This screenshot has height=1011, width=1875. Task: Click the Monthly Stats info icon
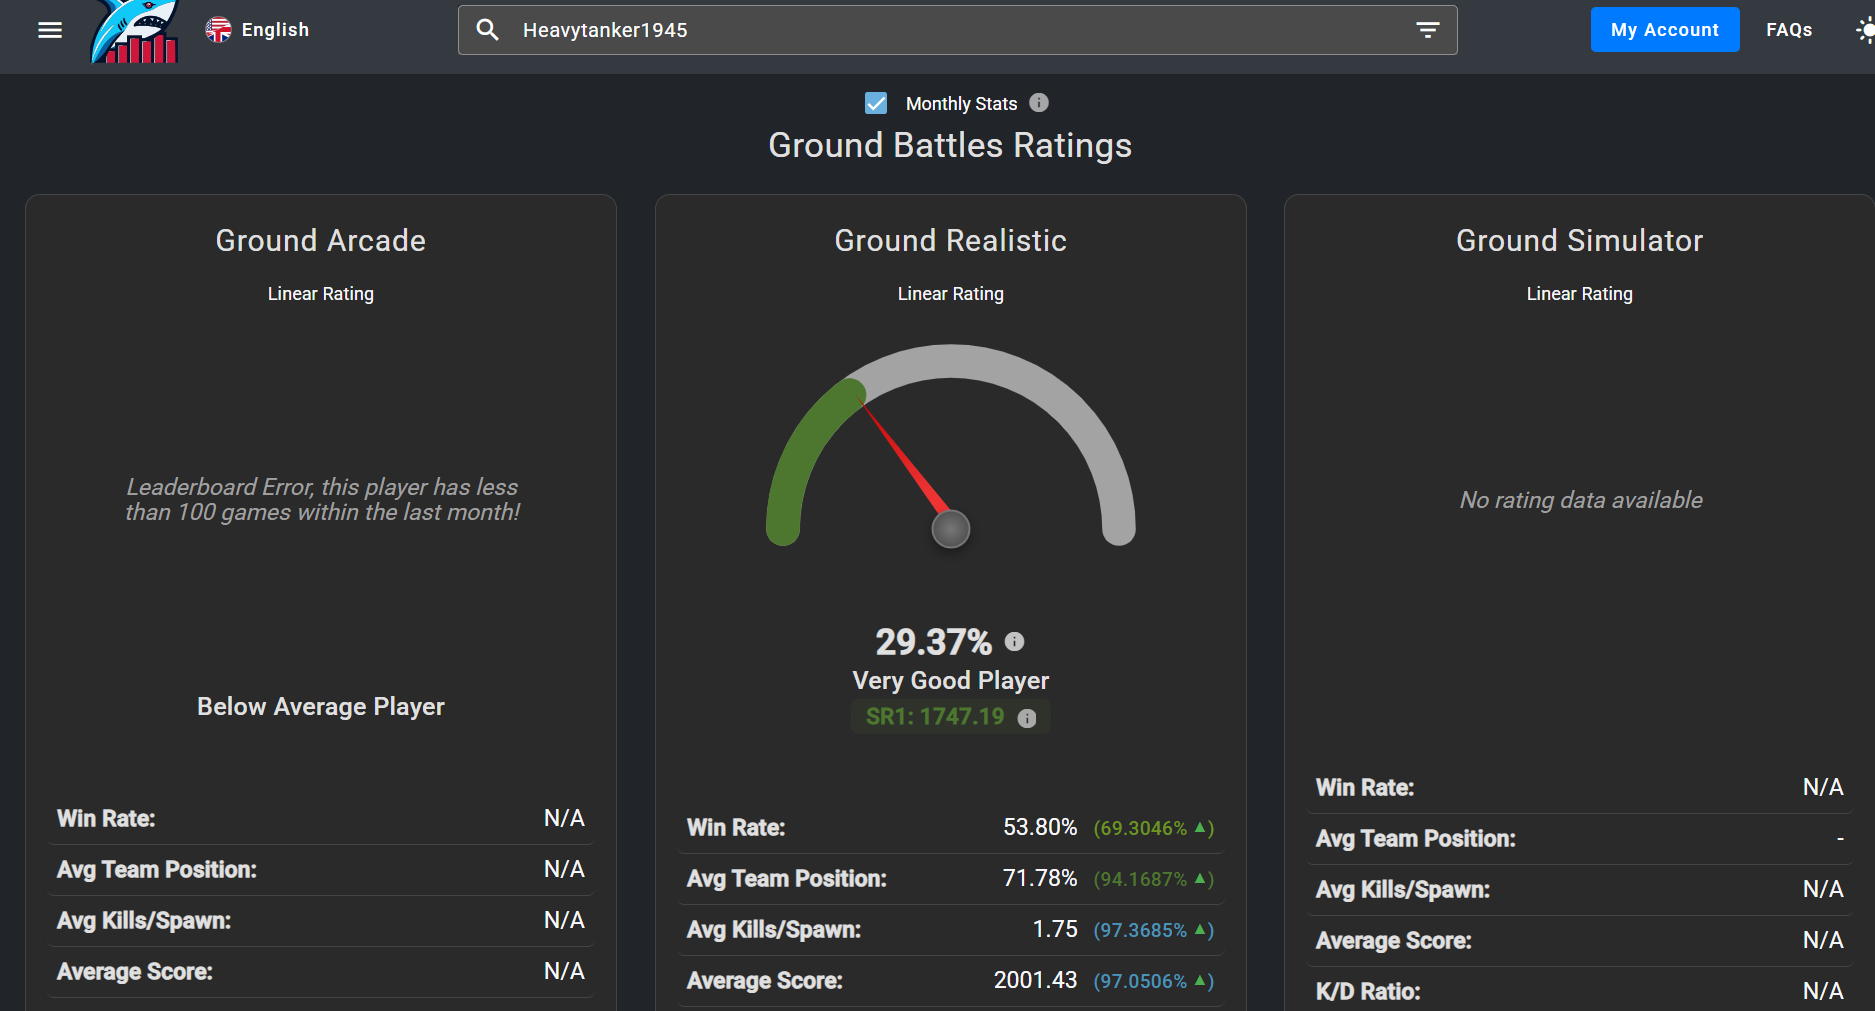pos(1039,103)
